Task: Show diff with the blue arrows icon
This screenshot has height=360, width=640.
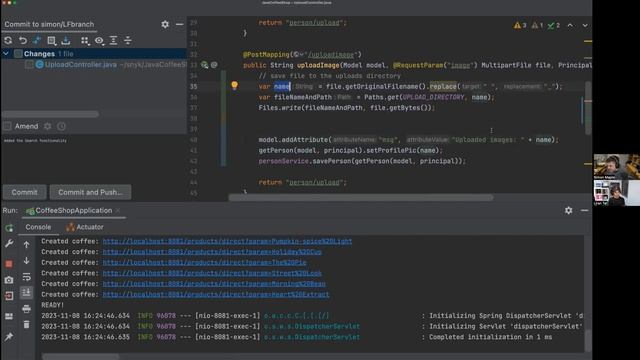Action: [x=37, y=40]
